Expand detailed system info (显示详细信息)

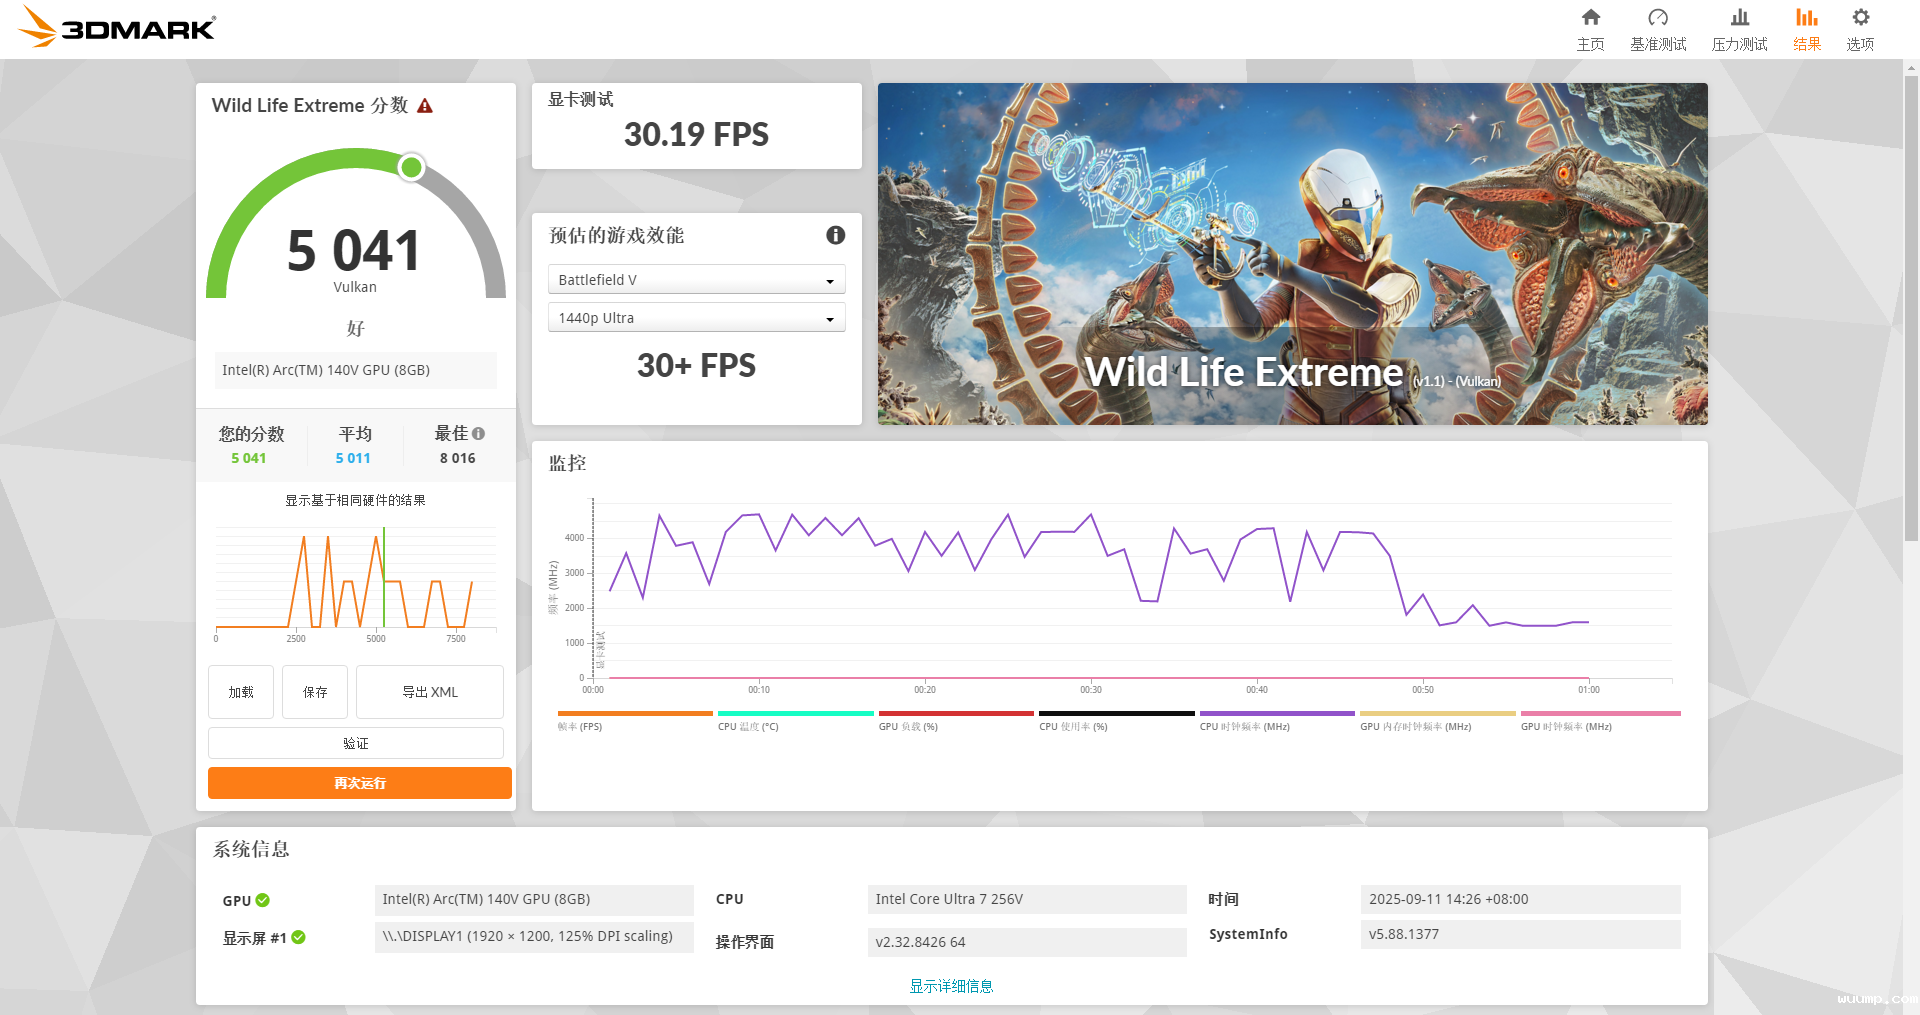coord(951,986)
